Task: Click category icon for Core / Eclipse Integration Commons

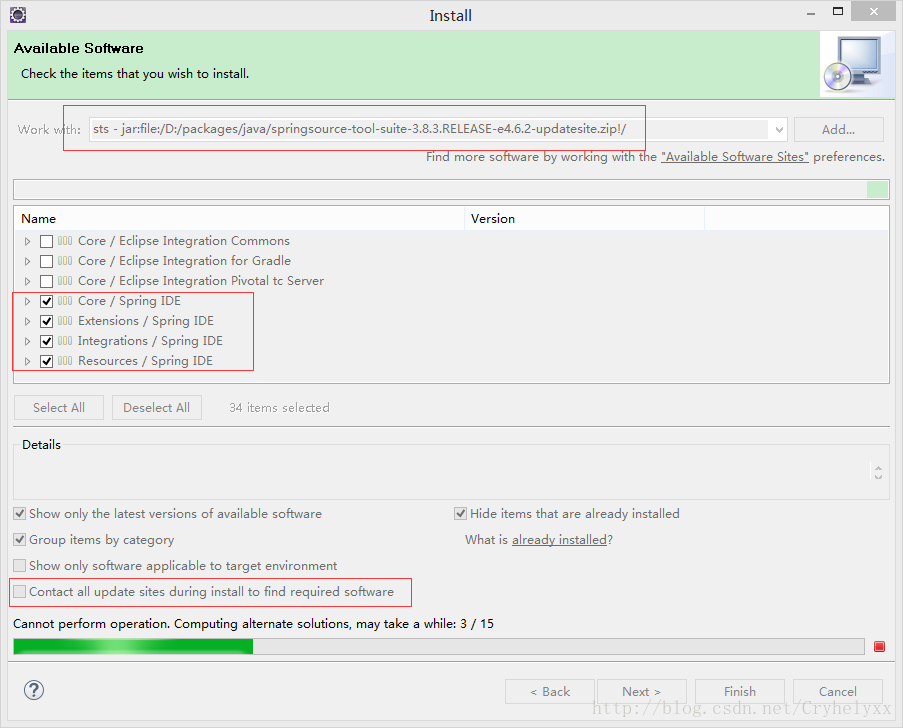Action: [x=65, y=241]
